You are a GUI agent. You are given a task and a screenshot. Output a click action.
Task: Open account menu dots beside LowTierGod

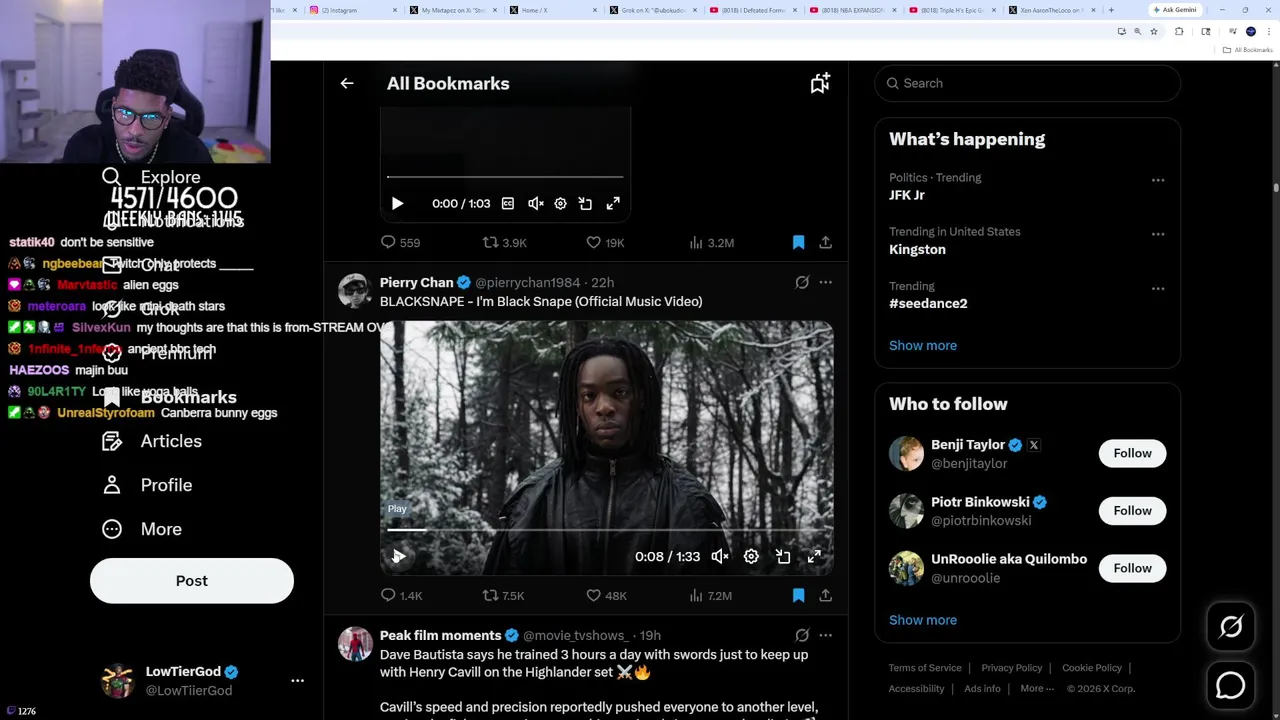click(x=297, y=680)
